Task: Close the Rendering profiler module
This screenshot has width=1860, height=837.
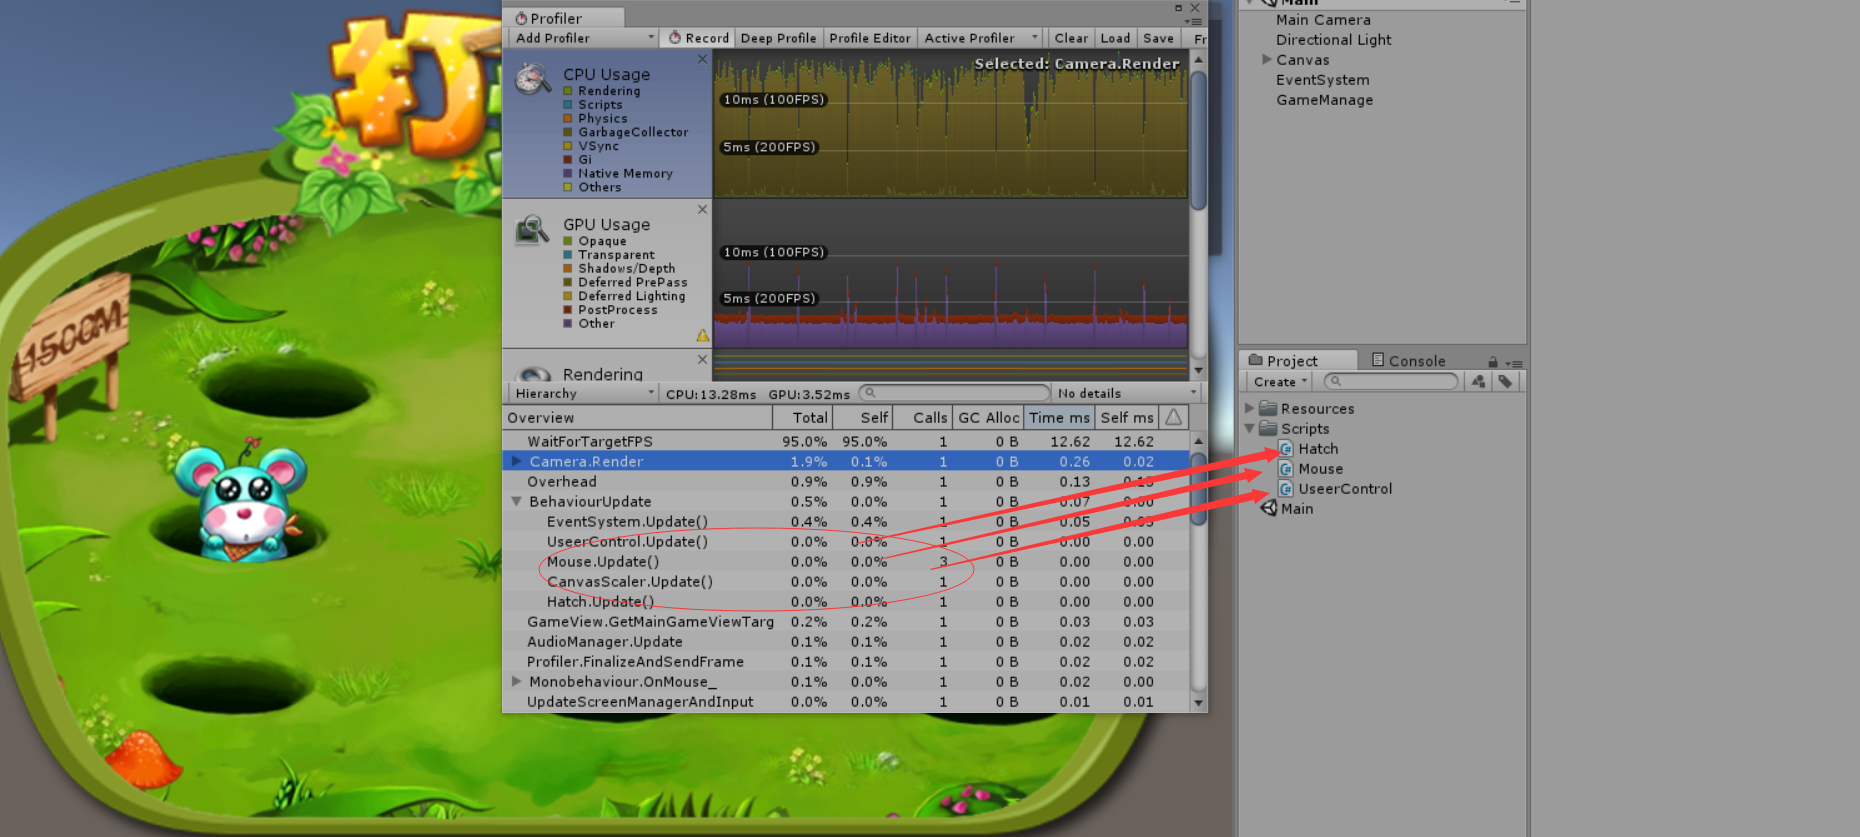Action: pos(702,359)
